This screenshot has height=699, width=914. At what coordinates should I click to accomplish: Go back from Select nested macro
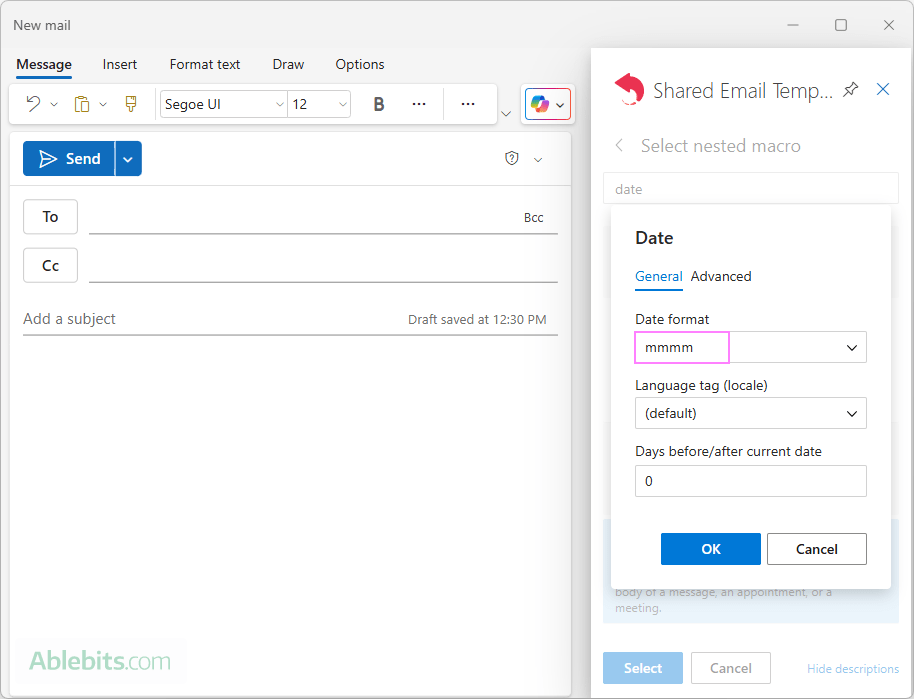(619, 145)
